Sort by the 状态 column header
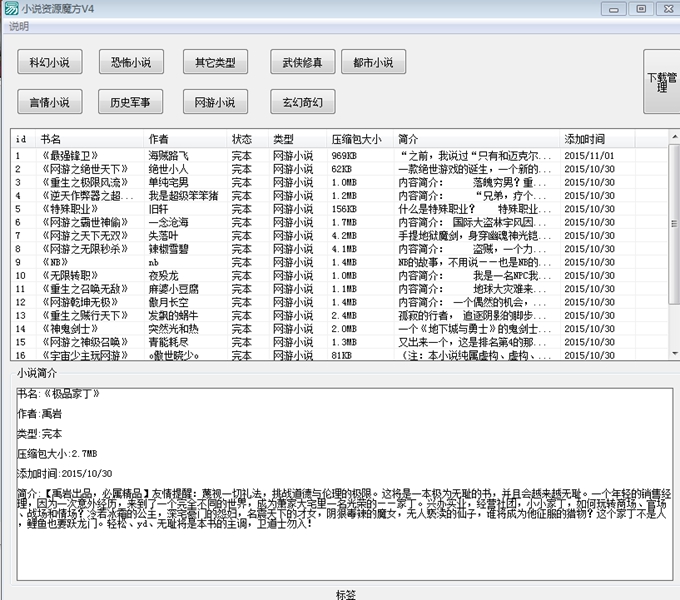The width and height of the screenshot is (680, 600). pyautogui.click(x=248, y=139)
